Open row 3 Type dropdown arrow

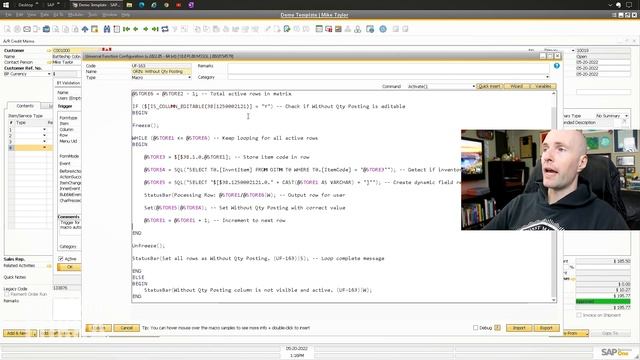pyautogui.click(x=44, y=142)
